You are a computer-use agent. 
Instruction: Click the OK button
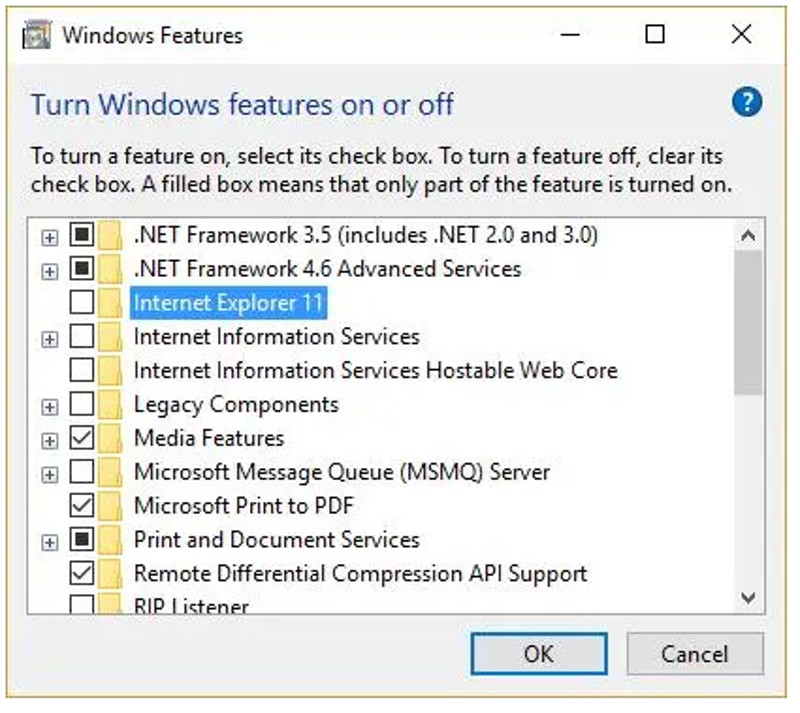pos(538,654)
